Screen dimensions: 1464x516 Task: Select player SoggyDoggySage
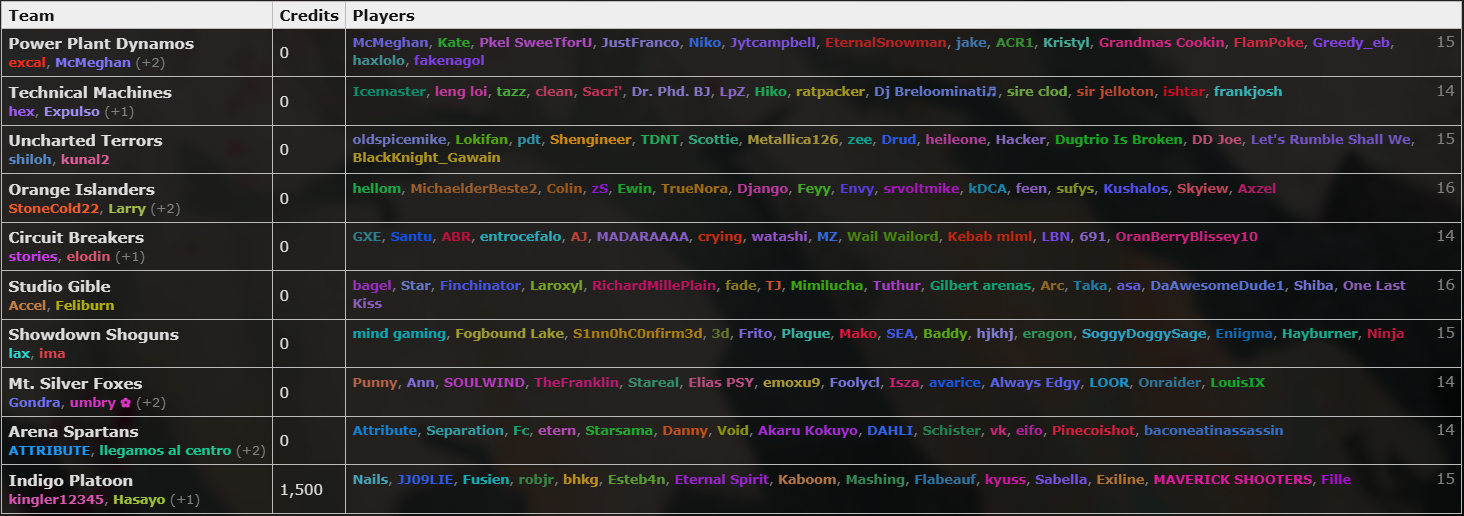tap(1143, 333)
